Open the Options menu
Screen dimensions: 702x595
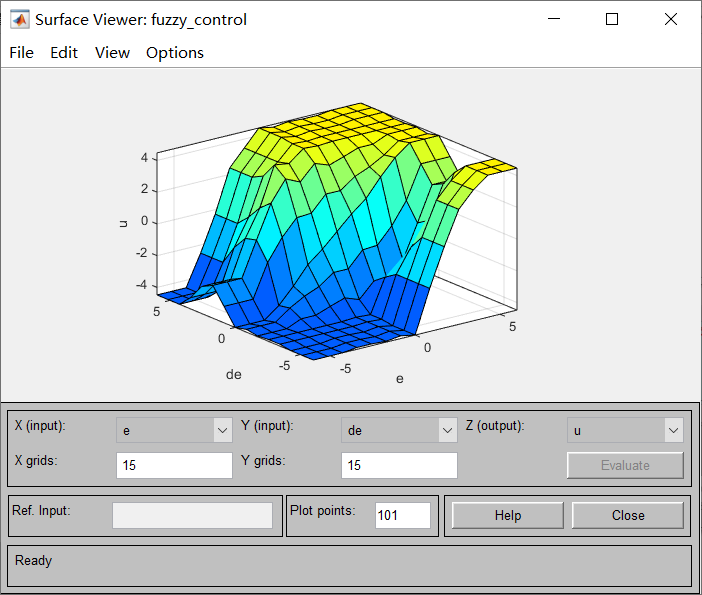click(x=175, y=53)
